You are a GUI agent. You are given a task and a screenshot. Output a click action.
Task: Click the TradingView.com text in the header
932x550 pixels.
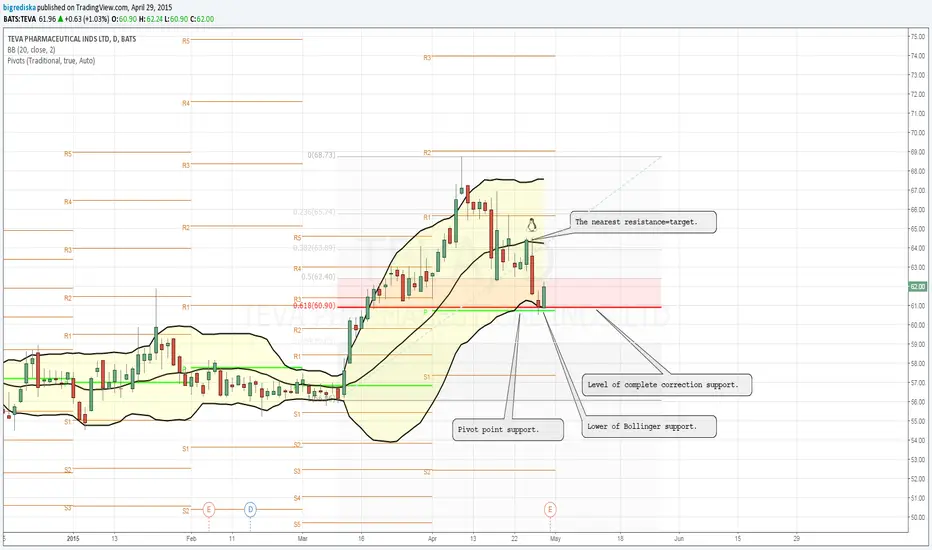point(102,8)
